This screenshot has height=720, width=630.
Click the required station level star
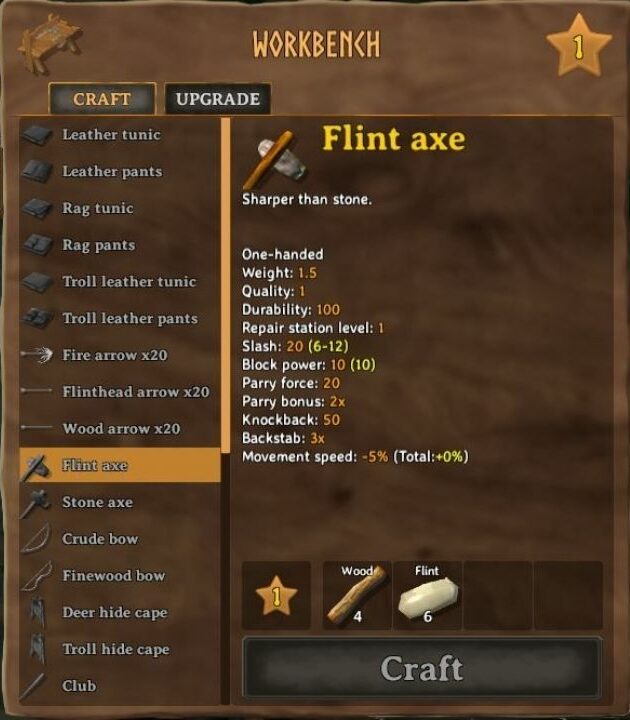pos(276,595)
